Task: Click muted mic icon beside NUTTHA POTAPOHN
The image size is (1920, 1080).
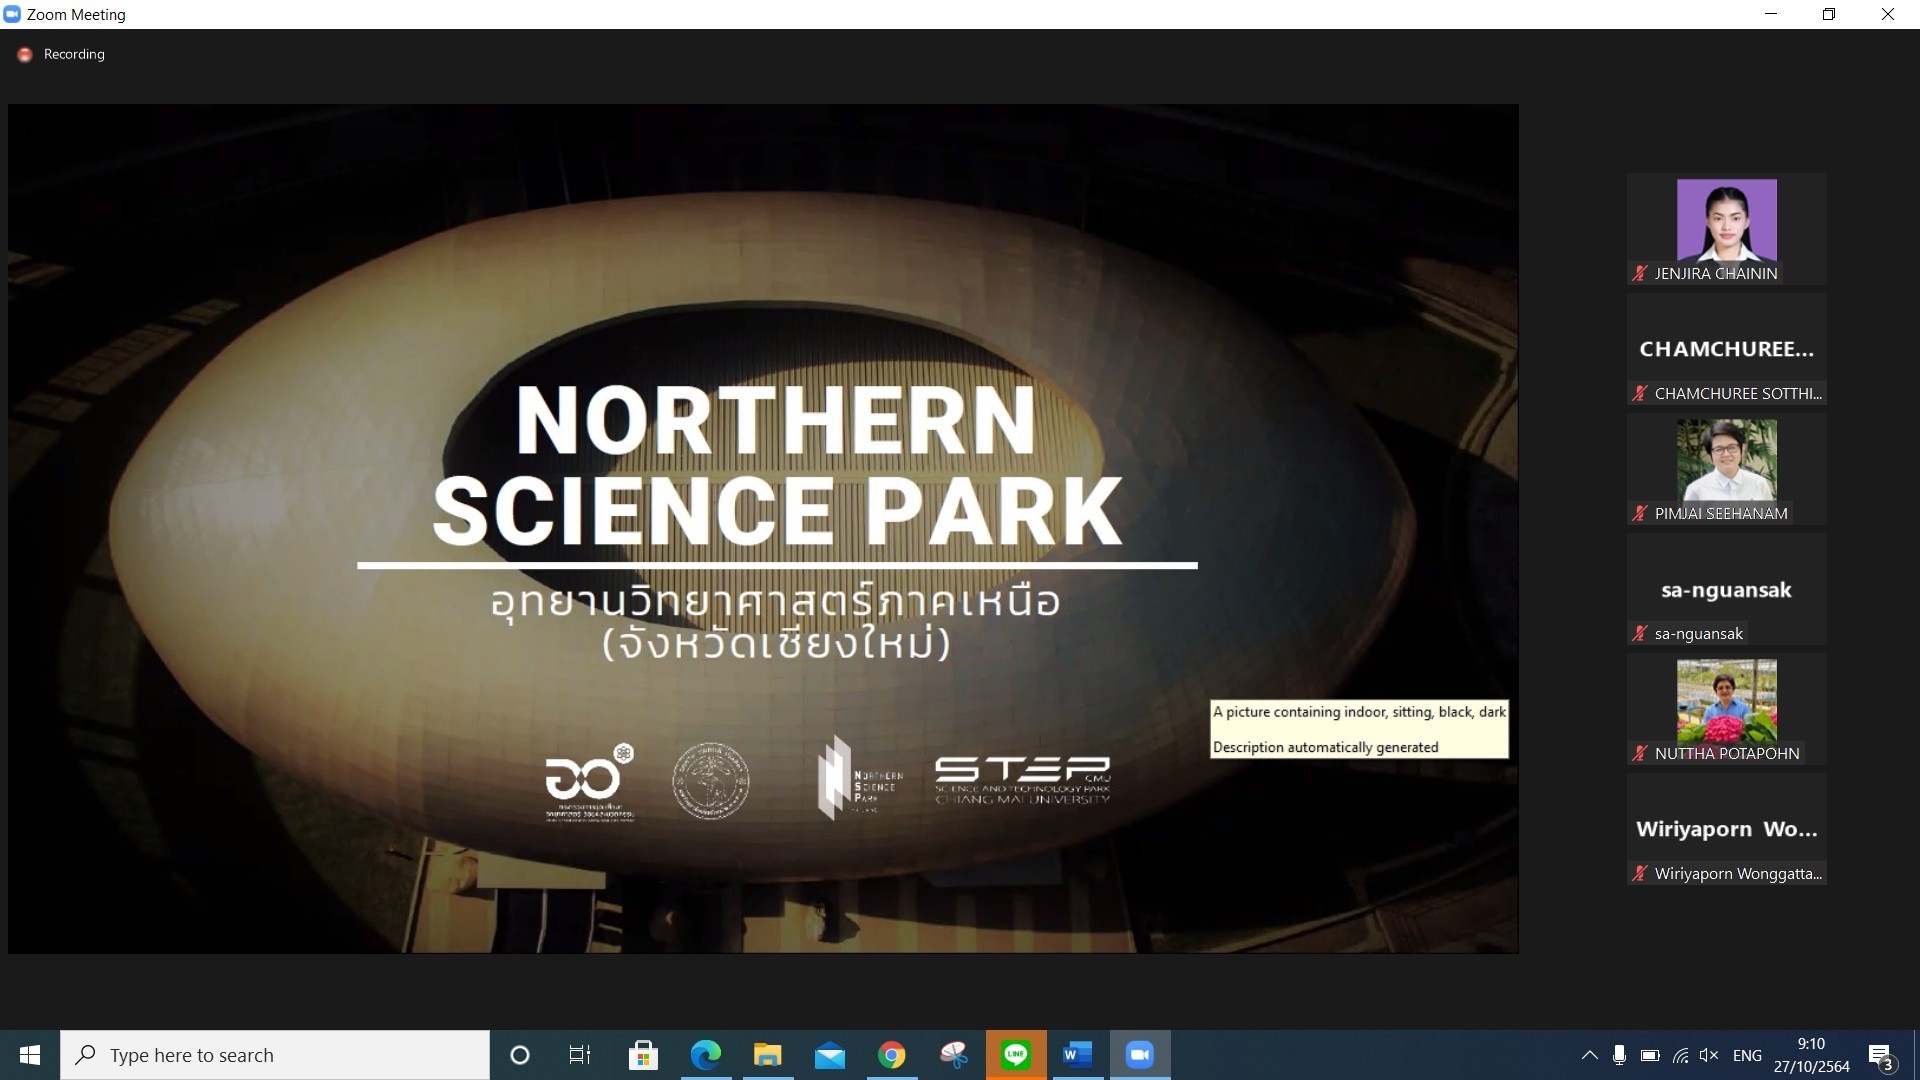Action: [1640, 753]
